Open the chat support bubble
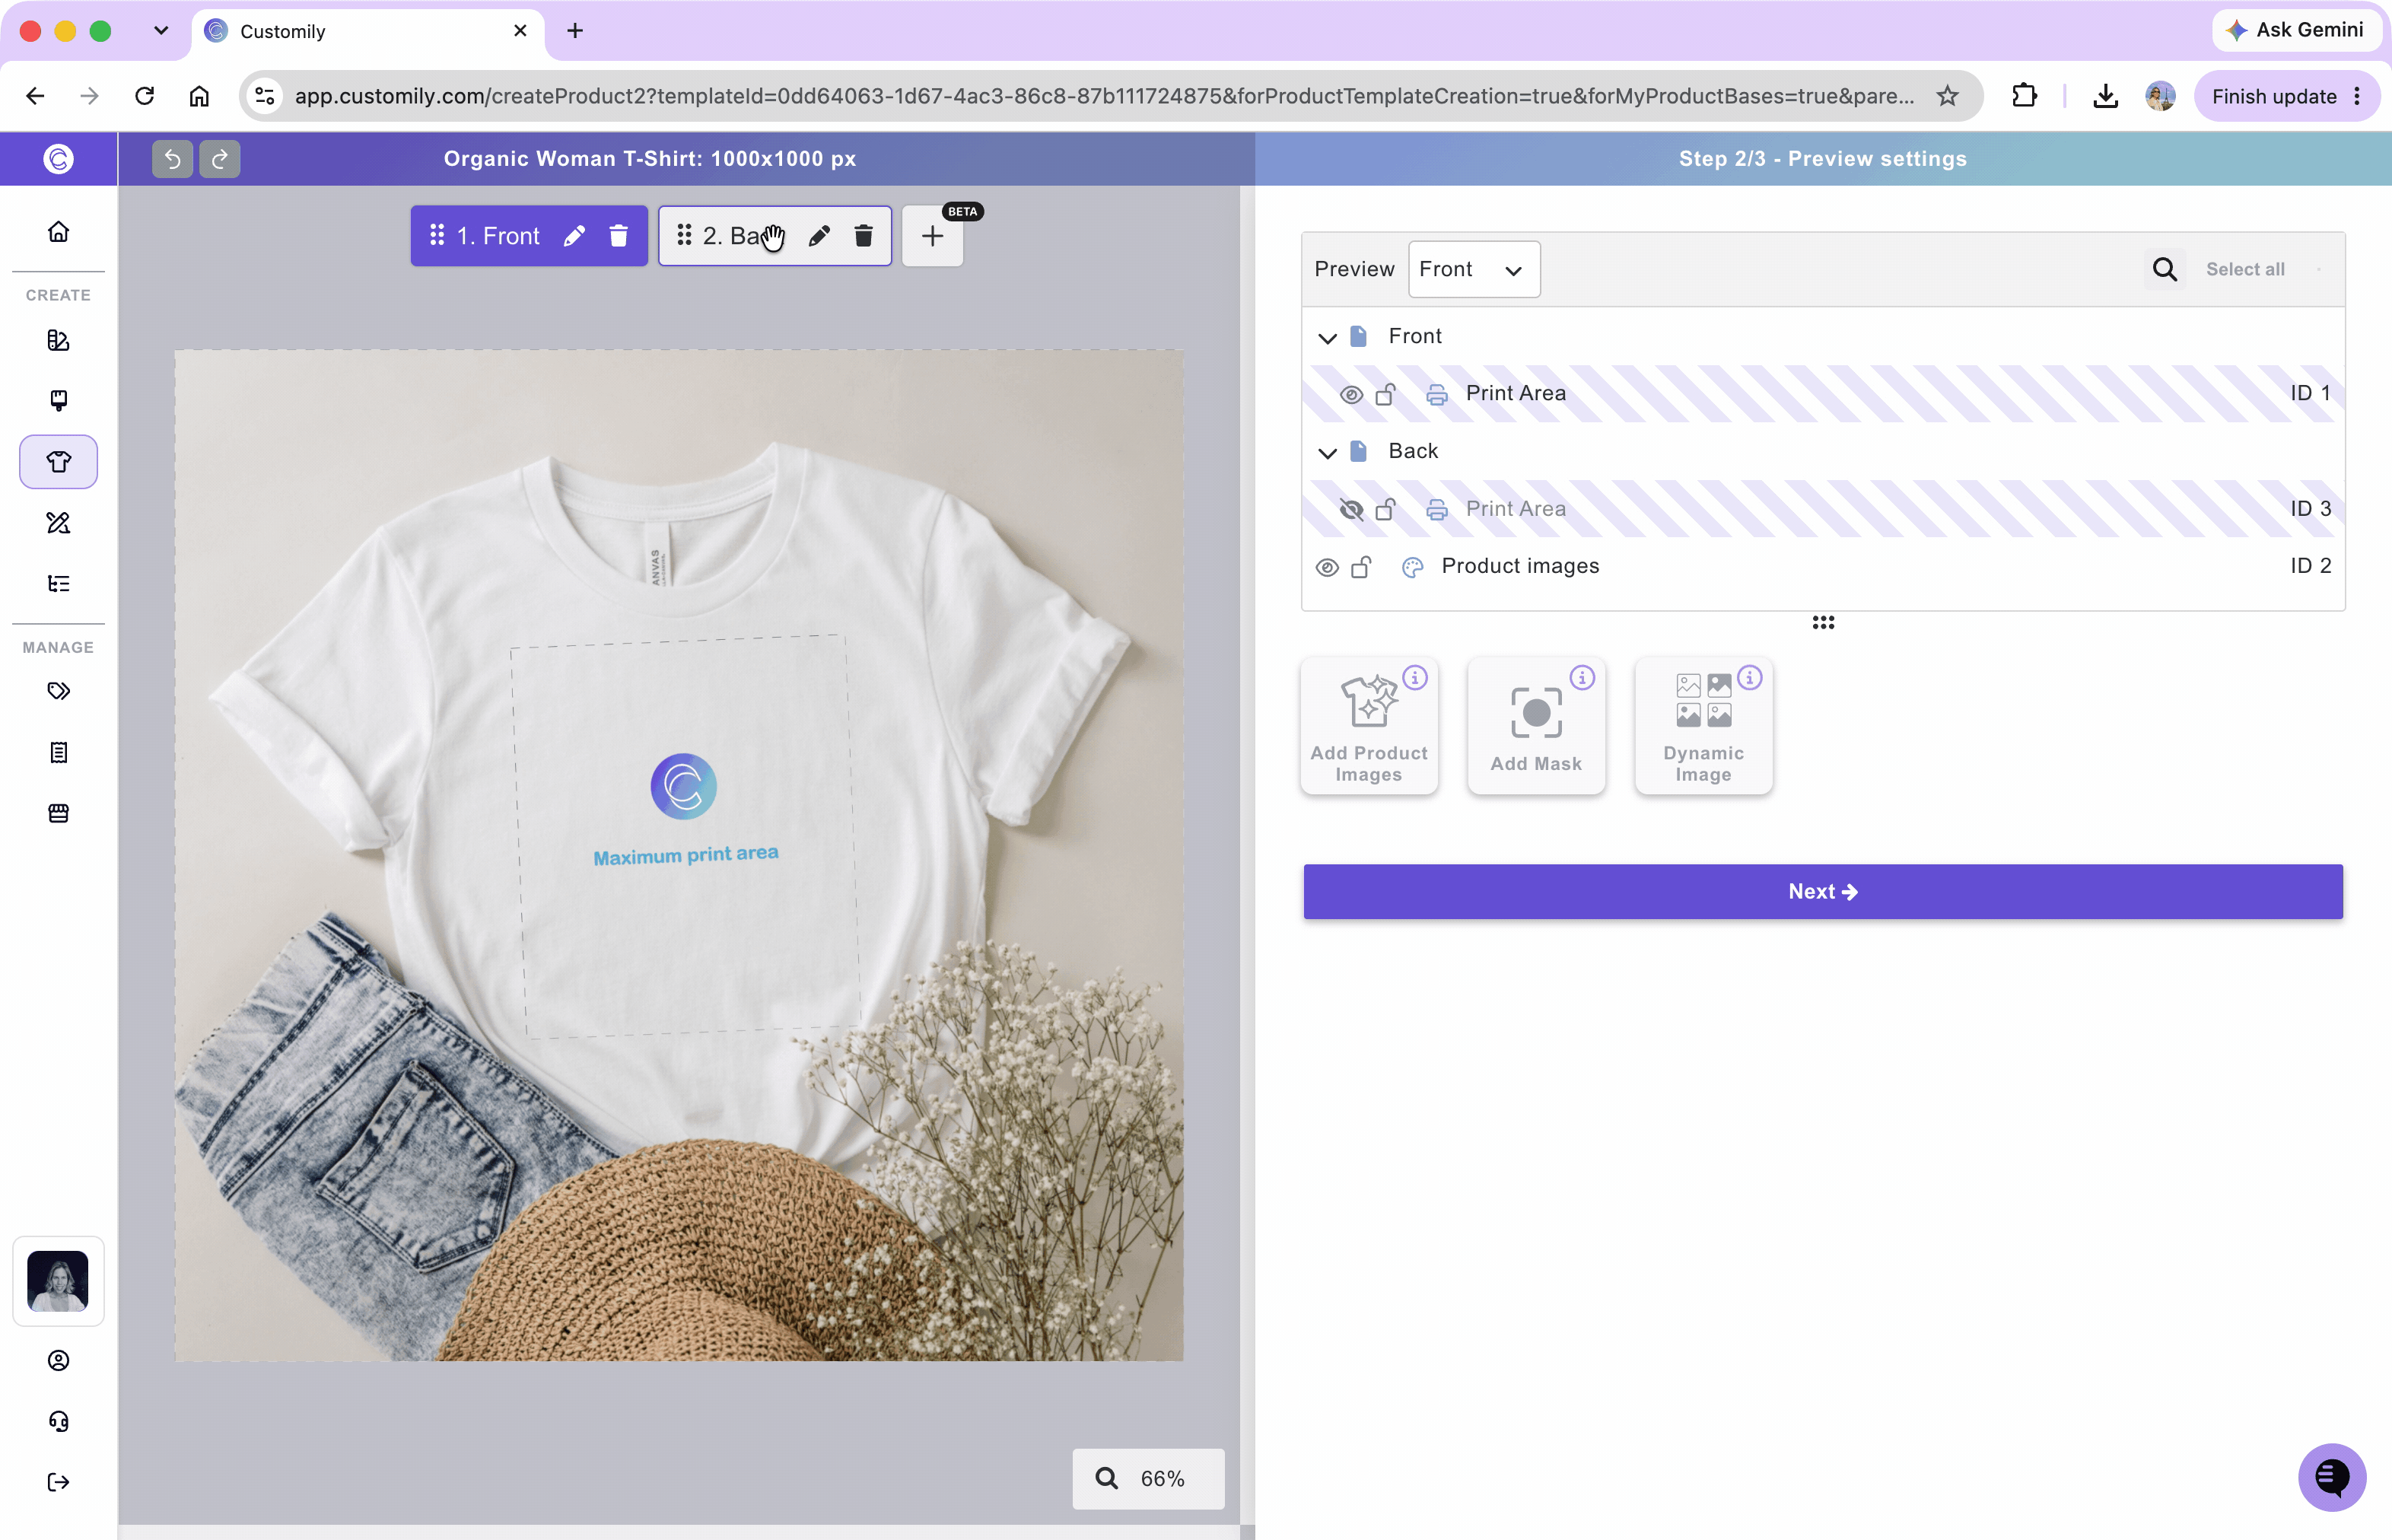Image resolution: width=2392 pixels, height=1540 pixels. pos(2331,1476)
